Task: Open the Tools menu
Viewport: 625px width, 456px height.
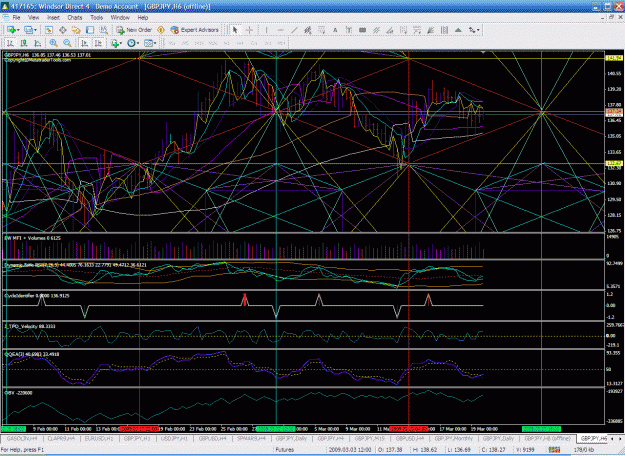Action: (96, 18)
